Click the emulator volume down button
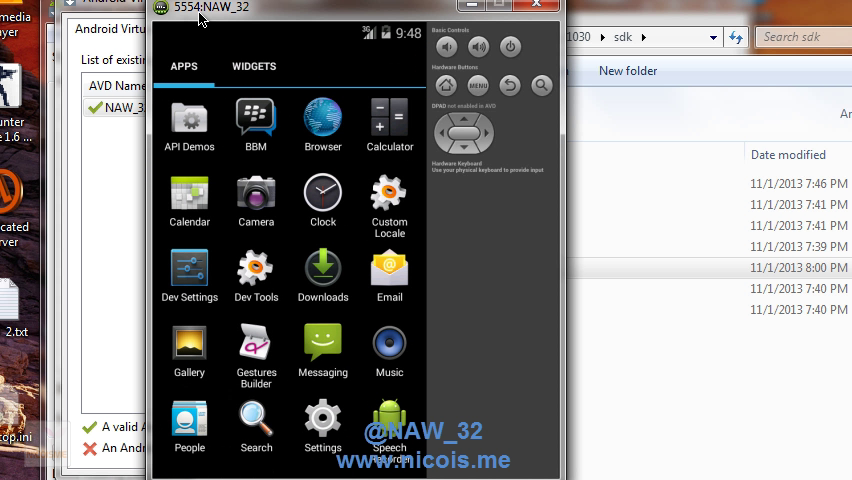This screenshot has height=480, width=852. tap(447, 47)
